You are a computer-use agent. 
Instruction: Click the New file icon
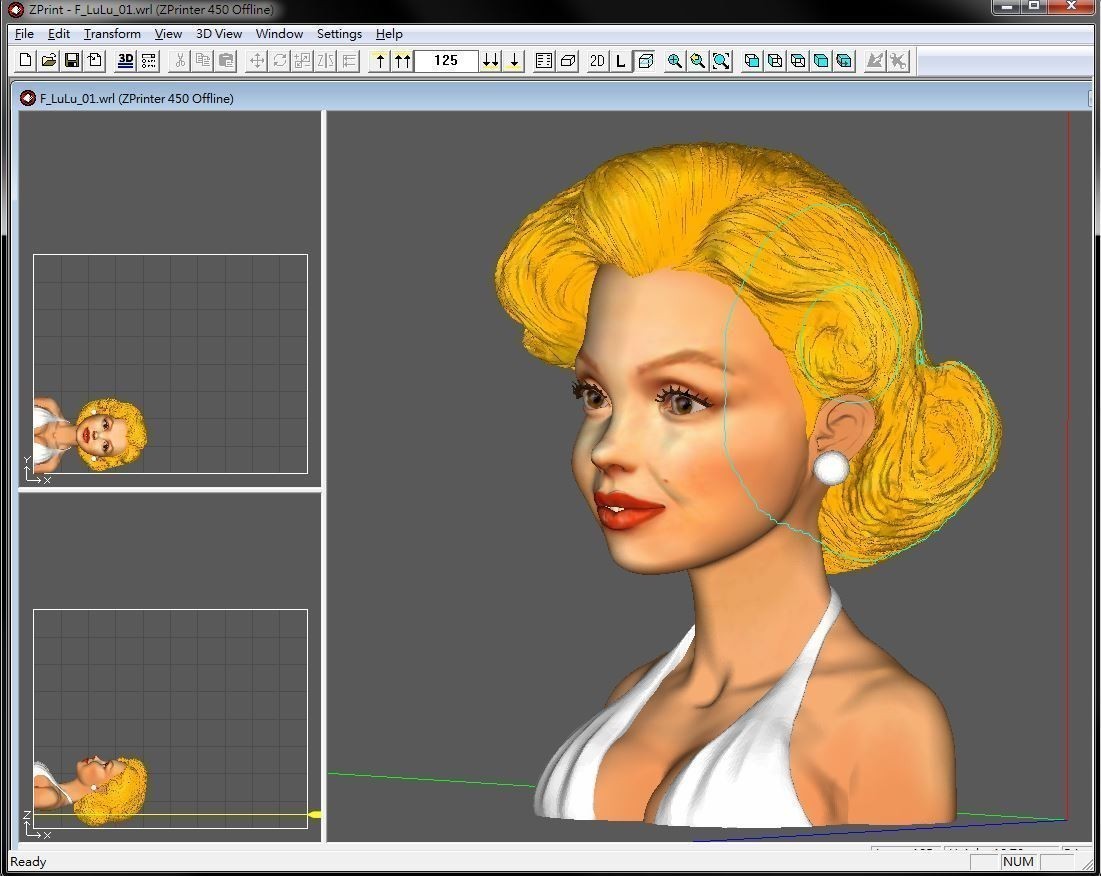coord(26,61)
